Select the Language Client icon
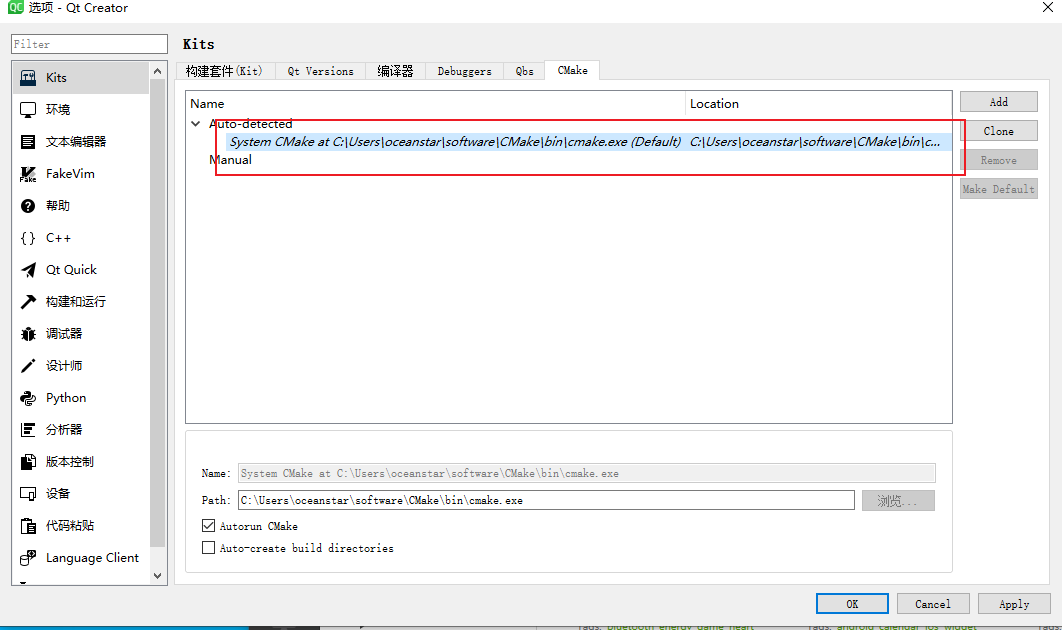The height and width of the screenshot is (630, 1062). coord(28,558)
